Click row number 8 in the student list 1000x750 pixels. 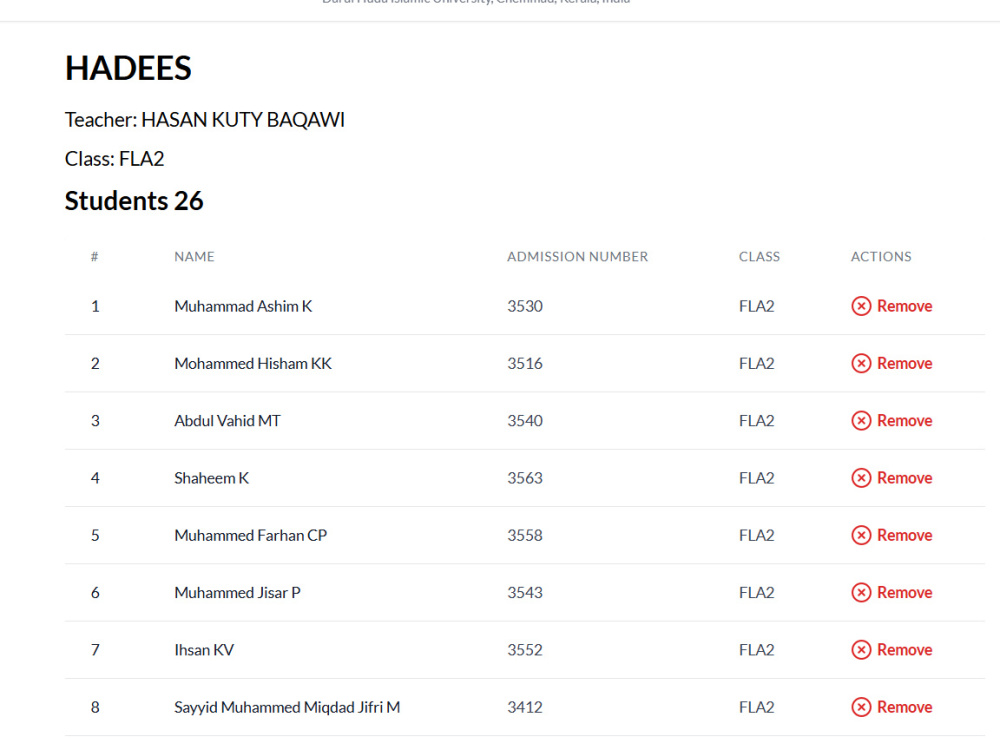[x=95, y=707]
